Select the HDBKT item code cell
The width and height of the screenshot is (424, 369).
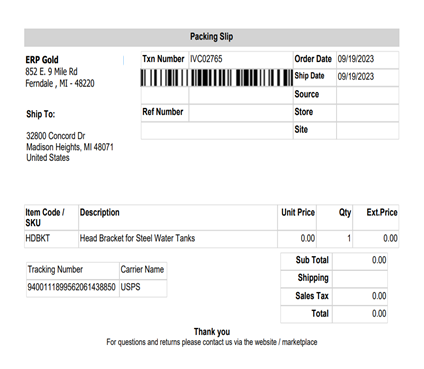(x=51, y=239)
